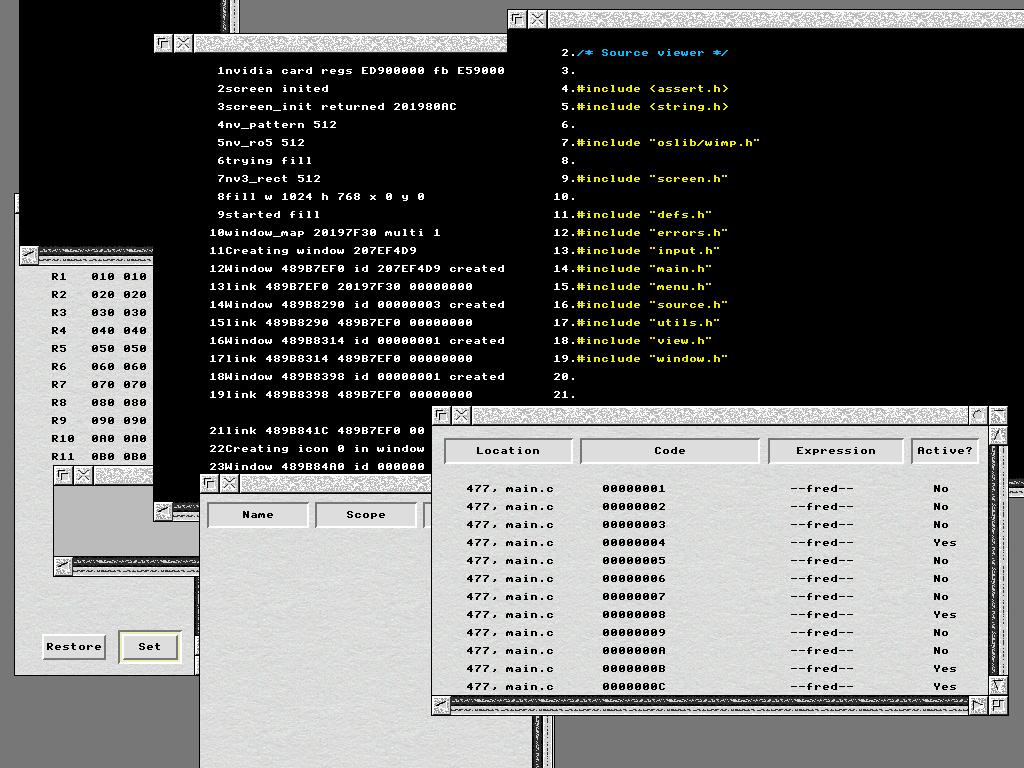Click the scroll-down arrow in the breakpoints window
The height and width of the screenshot is (768, 1024).
coord(998,685)
